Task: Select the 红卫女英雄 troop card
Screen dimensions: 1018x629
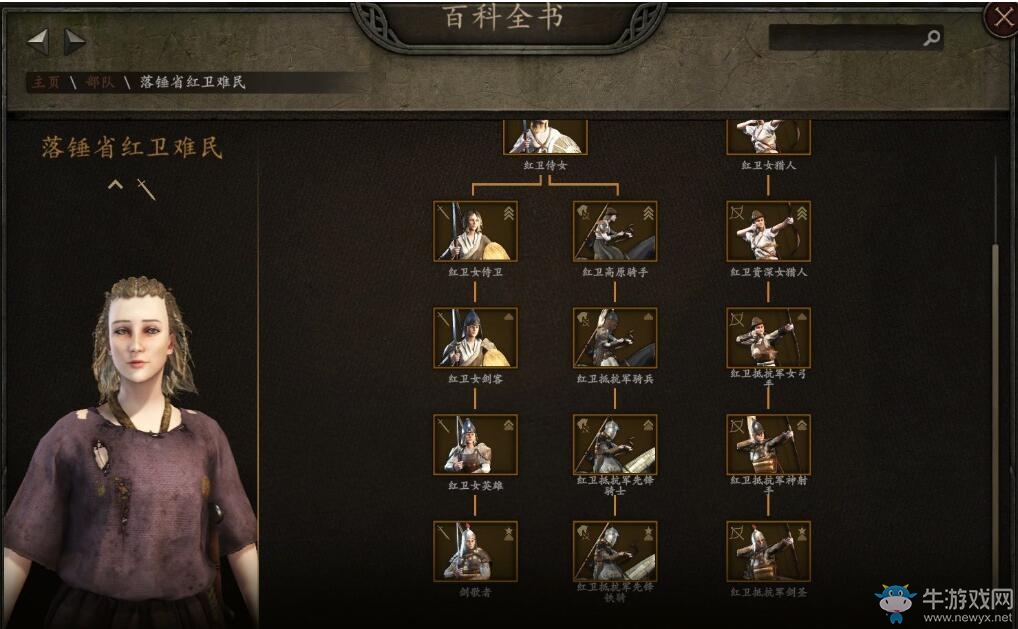Action: (475, 445)
